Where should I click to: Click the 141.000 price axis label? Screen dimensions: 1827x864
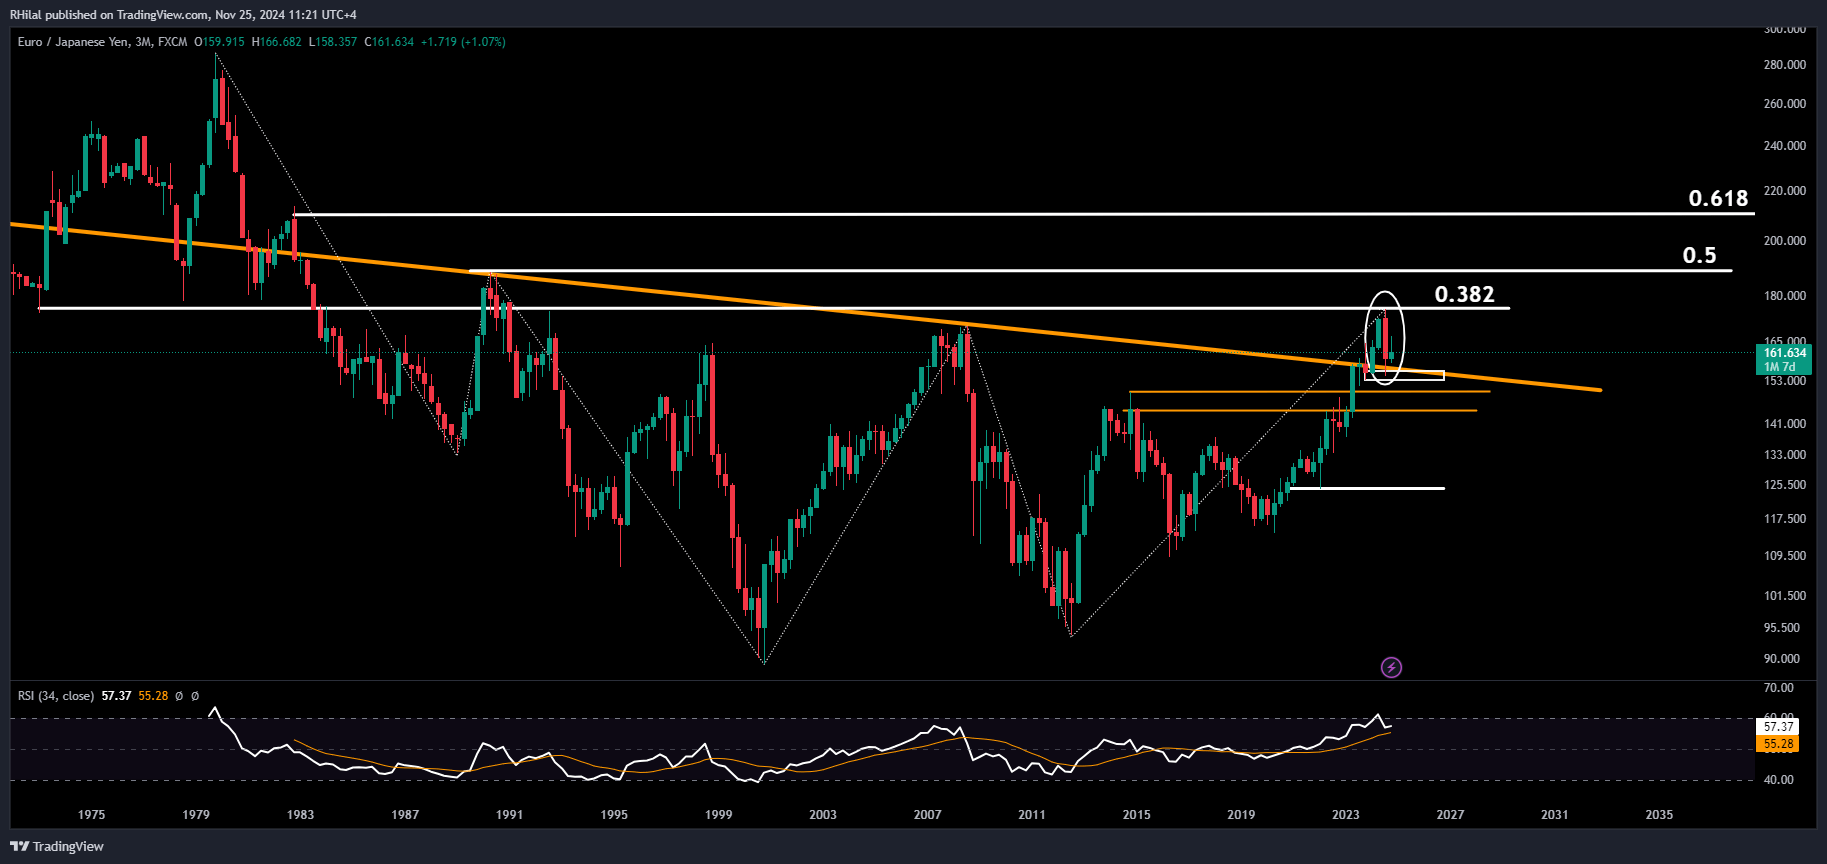tap(1785, 424)
